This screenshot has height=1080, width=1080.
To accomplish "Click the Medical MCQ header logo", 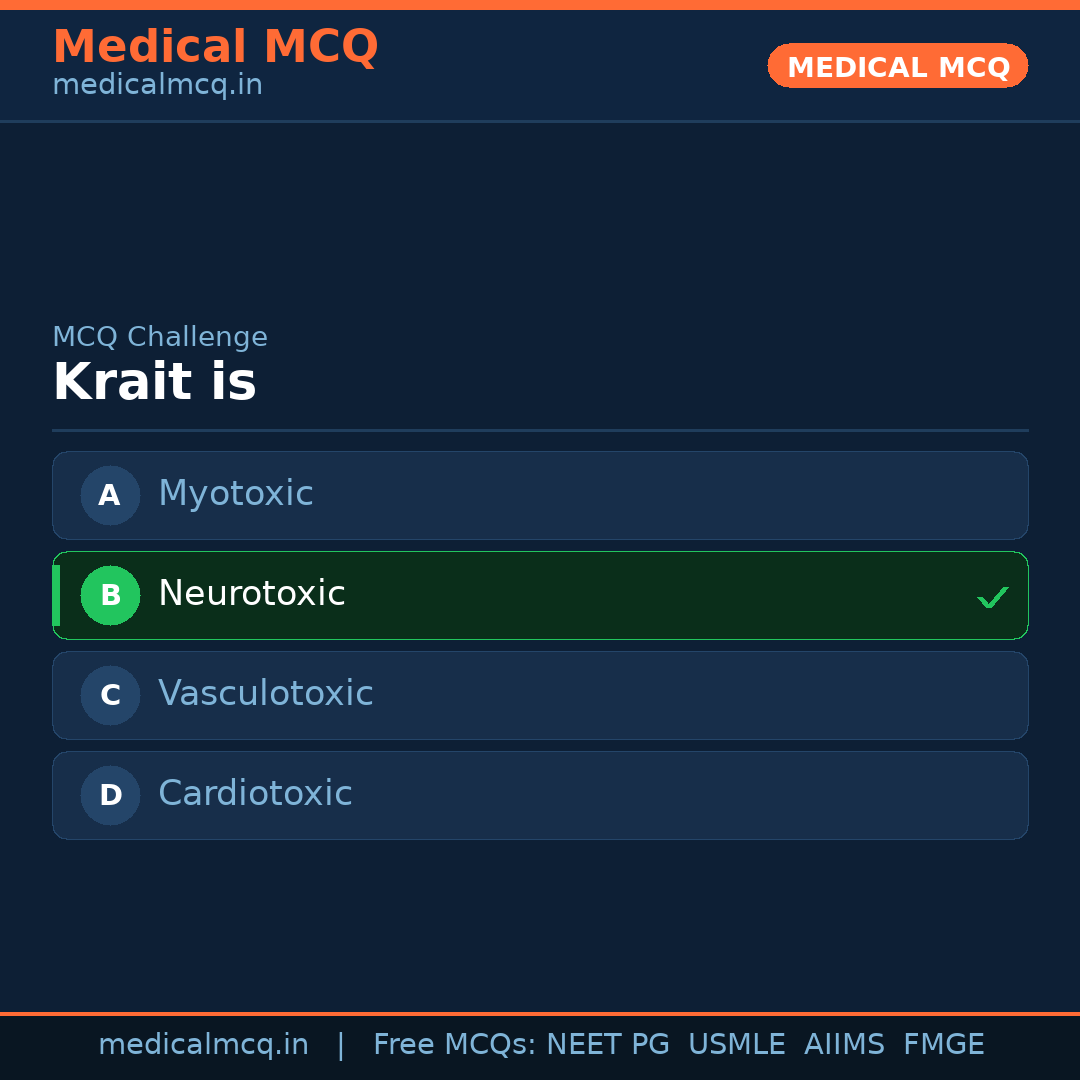I will [x=215, y=46].
